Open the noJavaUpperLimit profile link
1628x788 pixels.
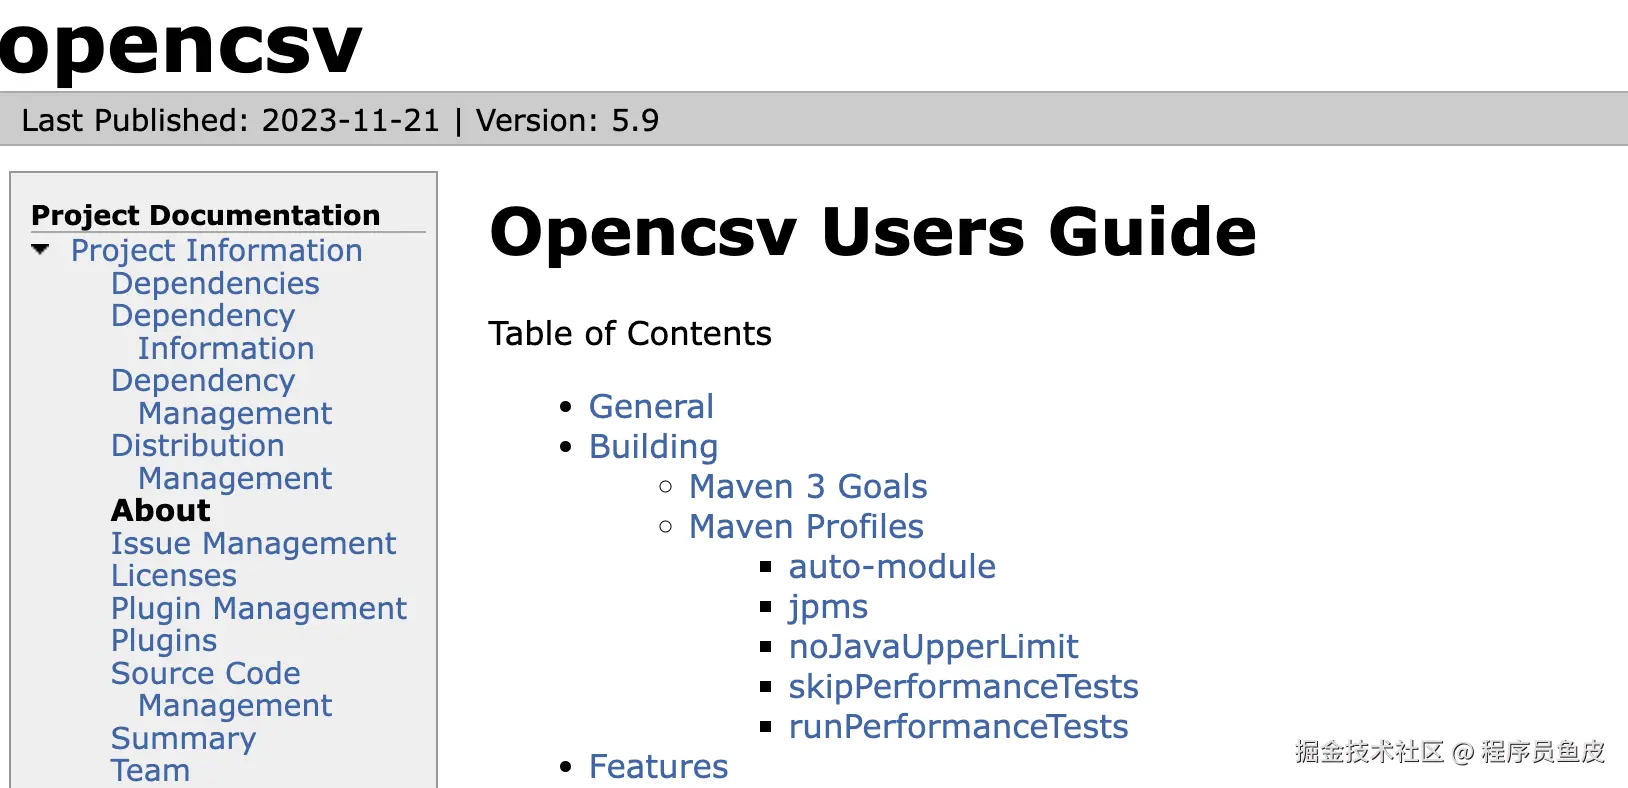pos(933,647)
